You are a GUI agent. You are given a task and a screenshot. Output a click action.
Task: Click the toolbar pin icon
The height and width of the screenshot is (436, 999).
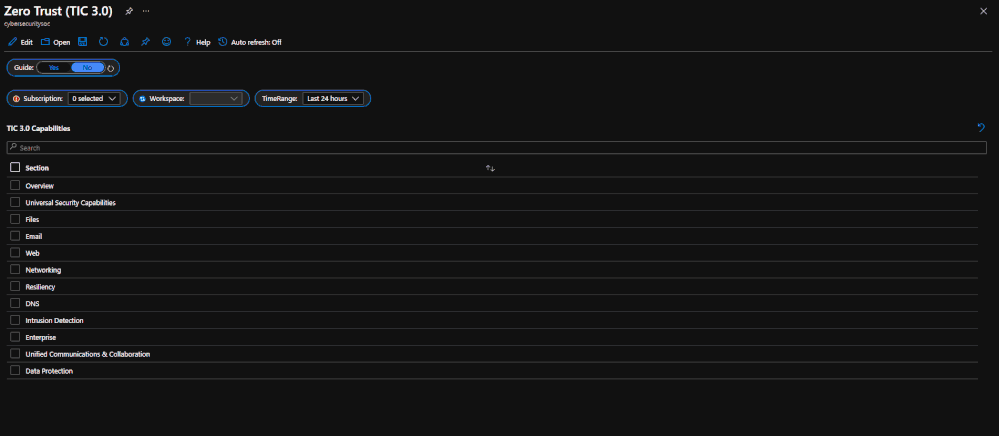(145, 41)
